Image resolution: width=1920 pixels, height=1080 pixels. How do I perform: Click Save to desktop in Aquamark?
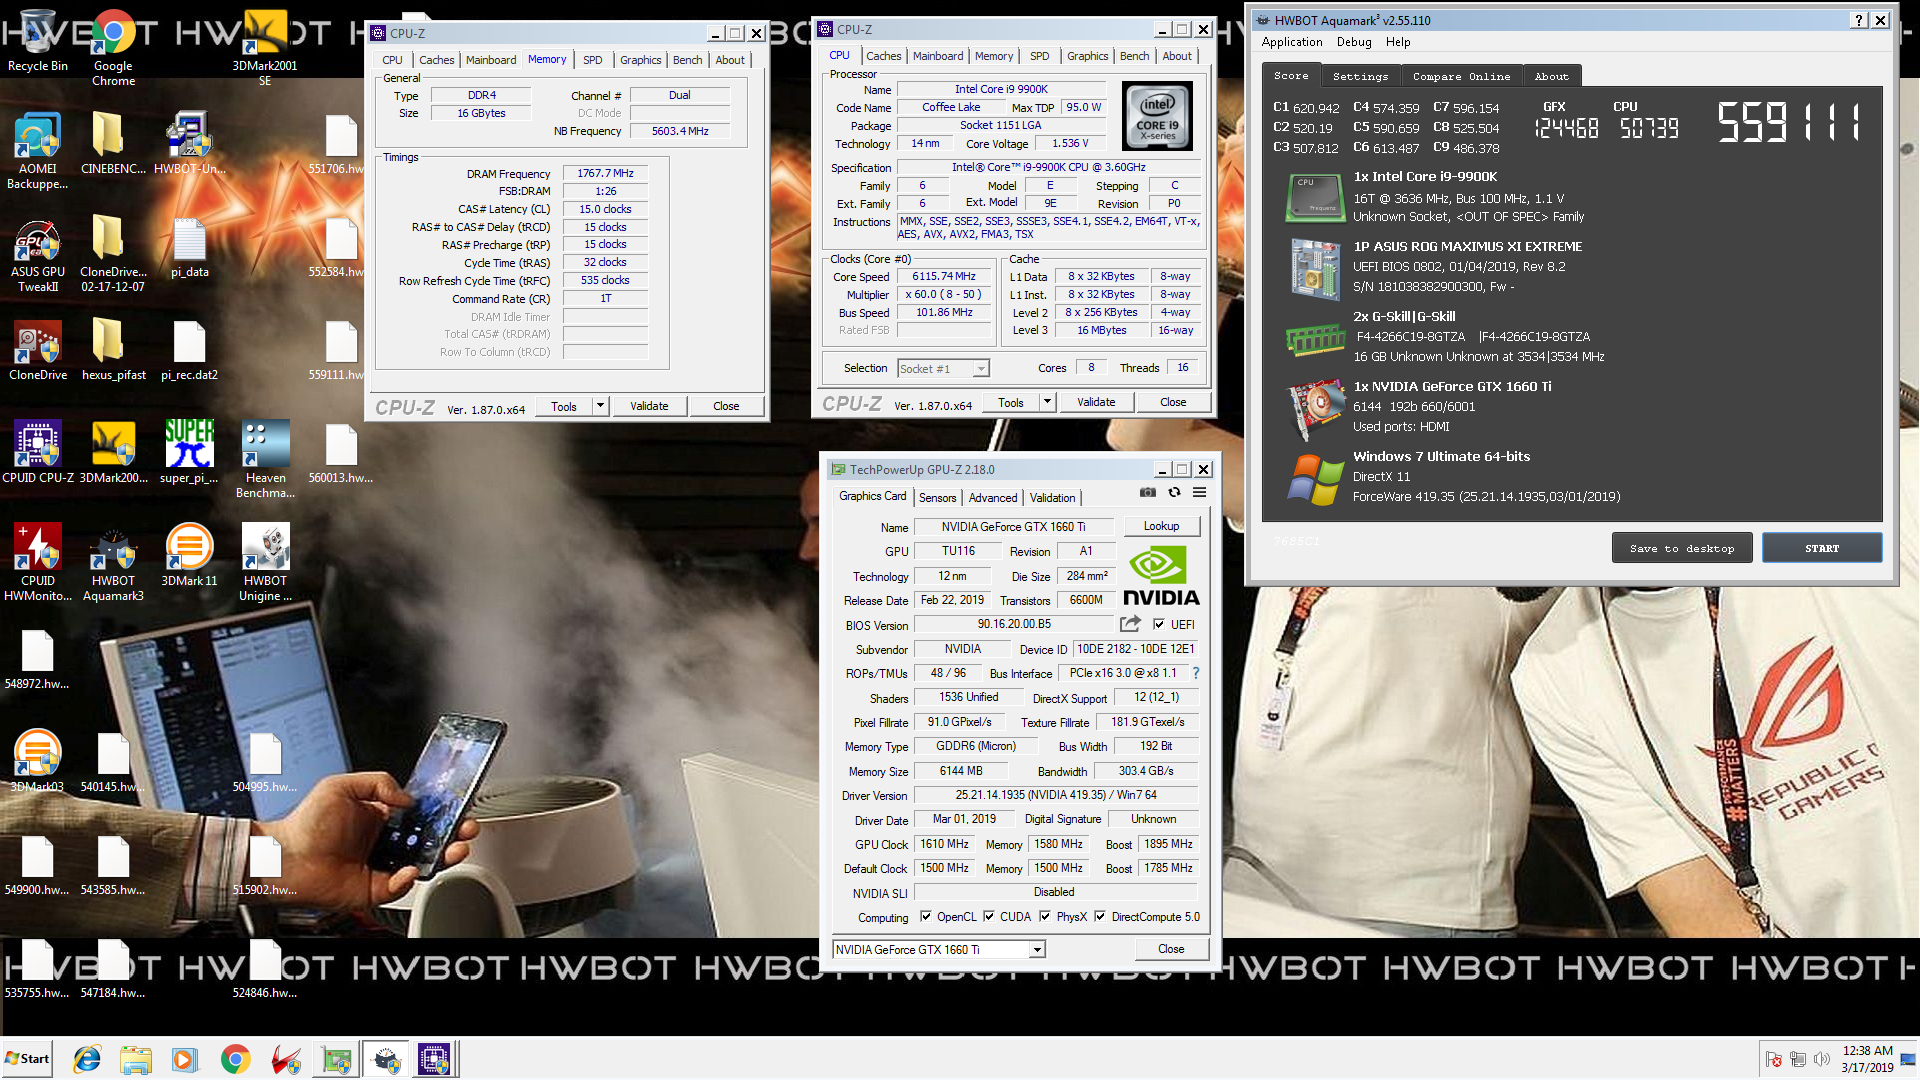1682,549
